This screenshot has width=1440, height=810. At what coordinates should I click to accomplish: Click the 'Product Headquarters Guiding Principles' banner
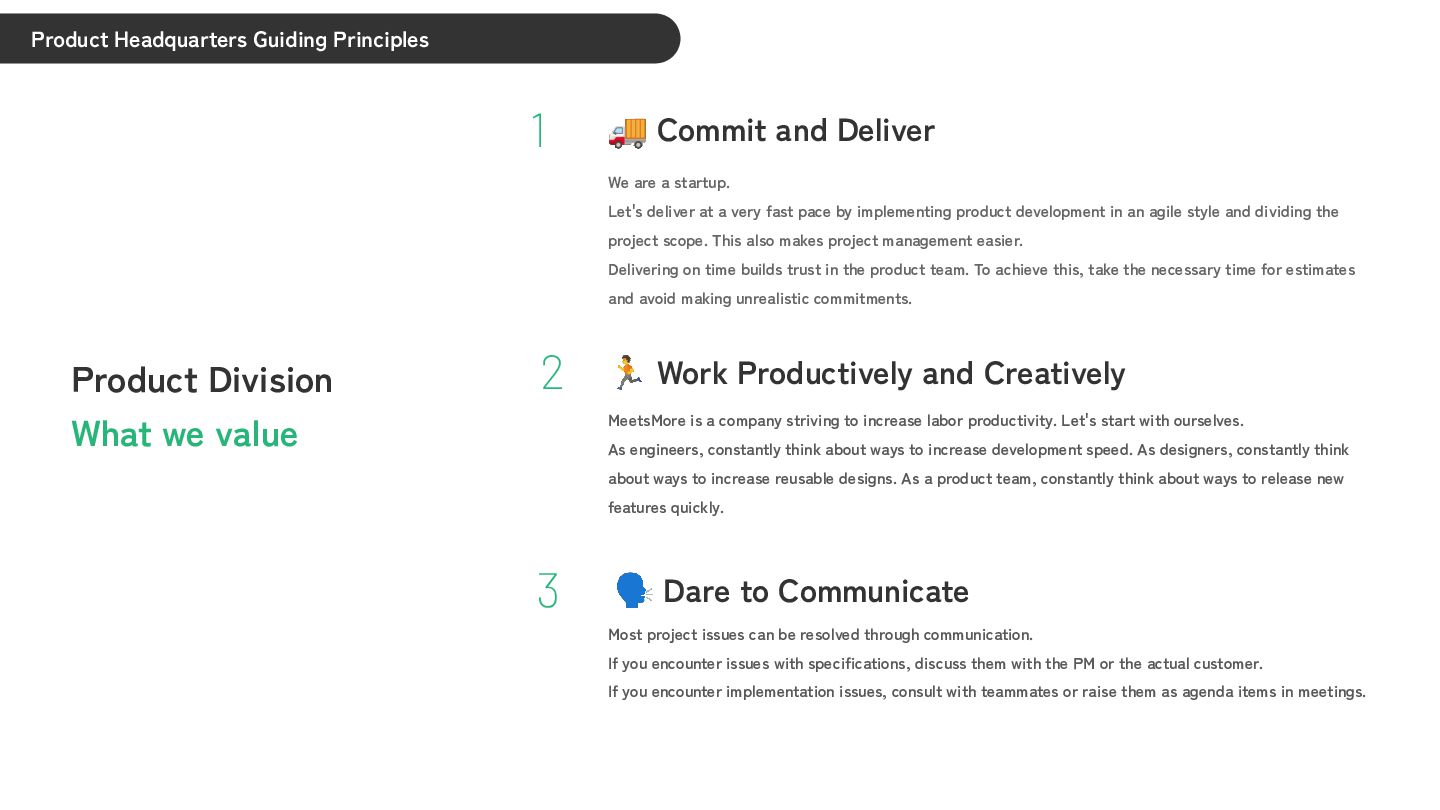coord(230,39)
